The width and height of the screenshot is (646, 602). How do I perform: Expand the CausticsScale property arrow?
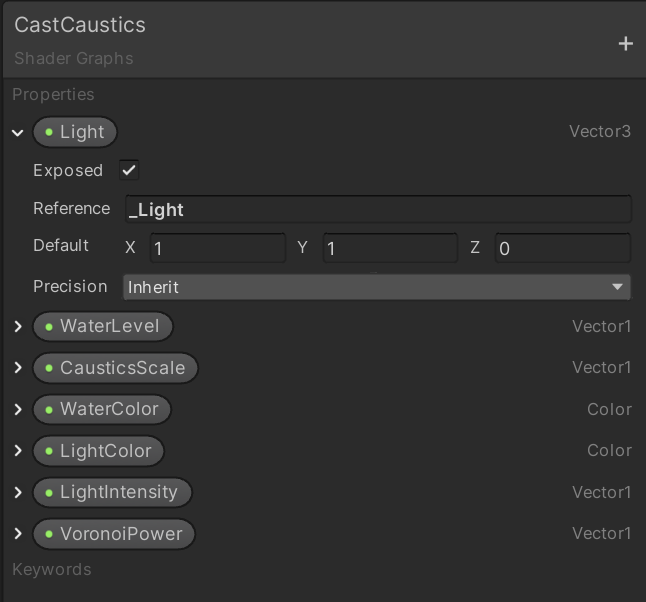tap(17, 368)
